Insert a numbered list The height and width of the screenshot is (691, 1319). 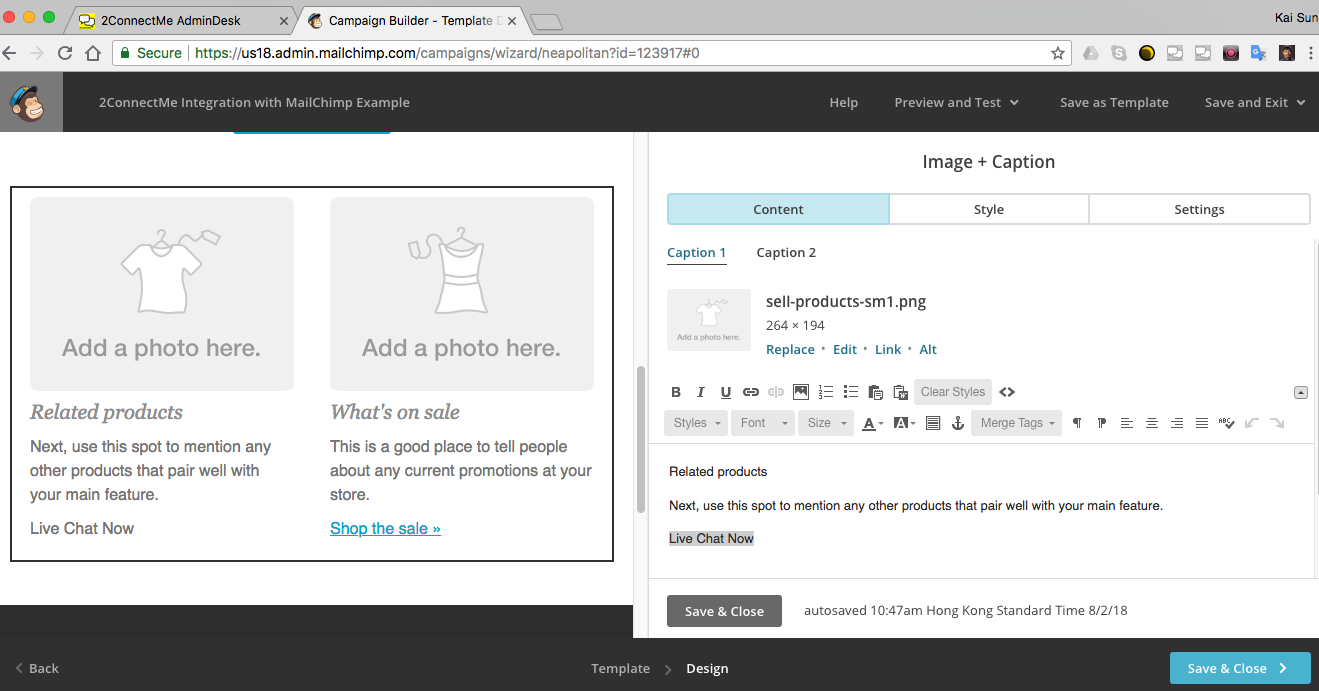(x=826, y=392)
